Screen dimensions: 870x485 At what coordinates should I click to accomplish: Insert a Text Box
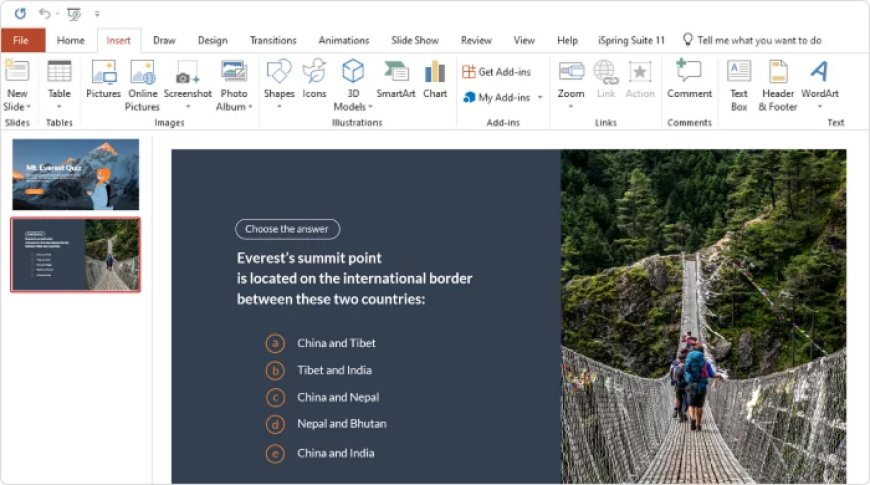[739, 84]
